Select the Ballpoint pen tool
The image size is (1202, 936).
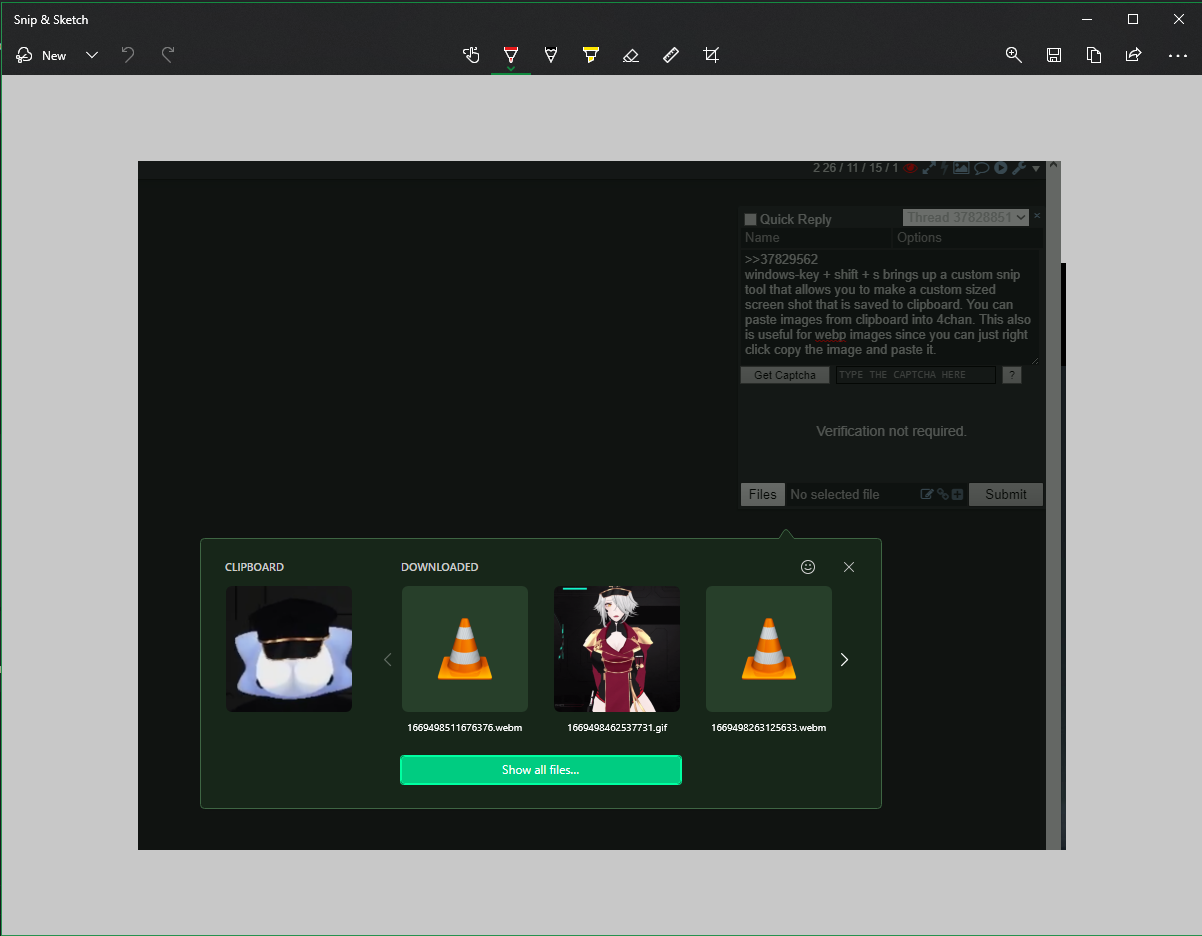coord(511,55)
